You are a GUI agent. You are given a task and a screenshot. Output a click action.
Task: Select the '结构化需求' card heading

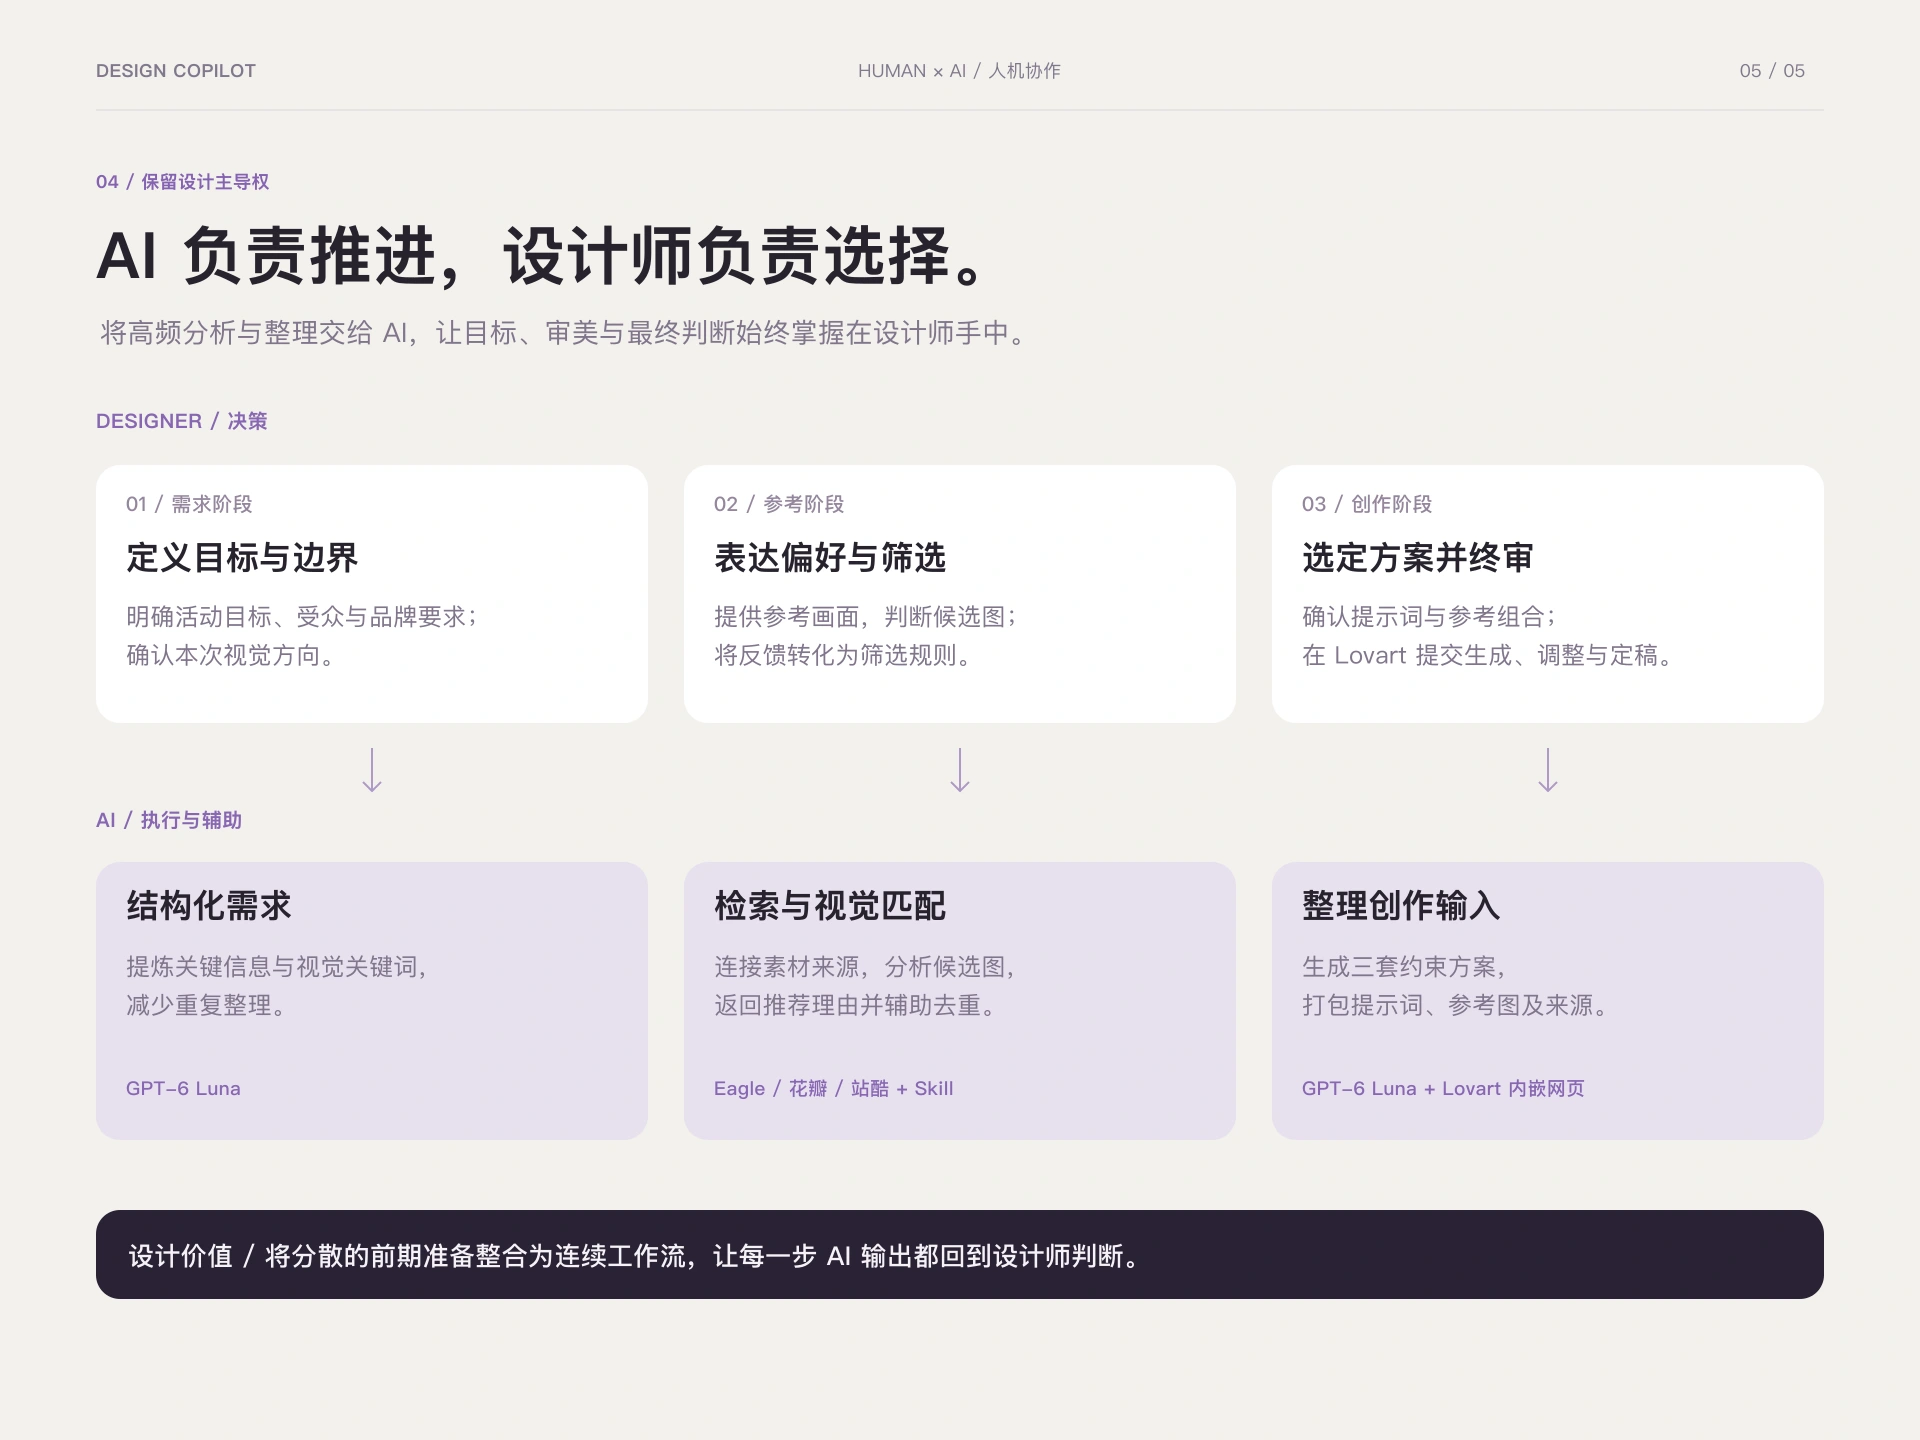(209, 906)
